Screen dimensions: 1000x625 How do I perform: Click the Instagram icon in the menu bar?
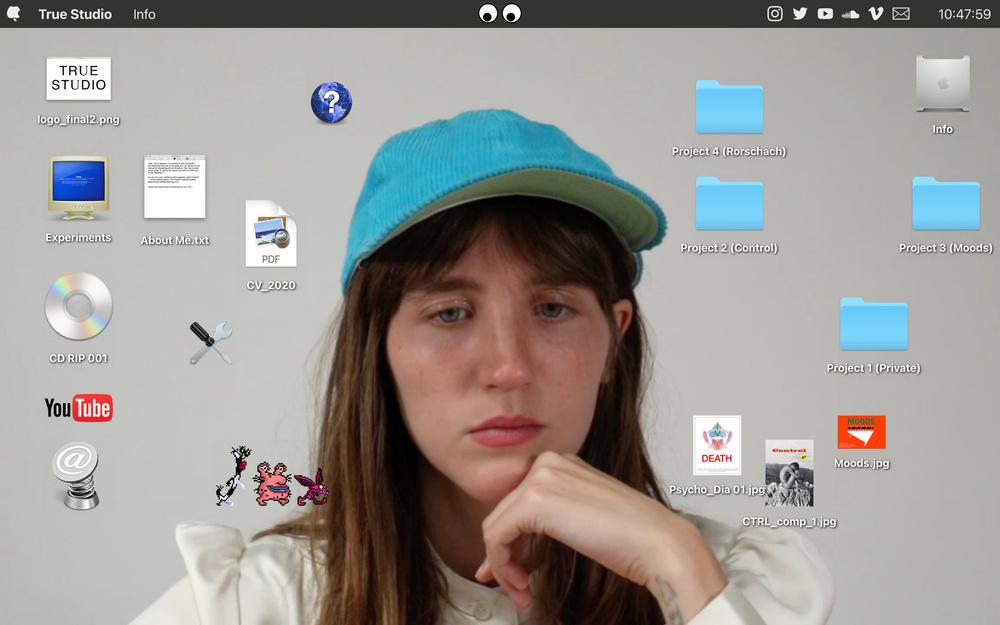pos(775,13)
